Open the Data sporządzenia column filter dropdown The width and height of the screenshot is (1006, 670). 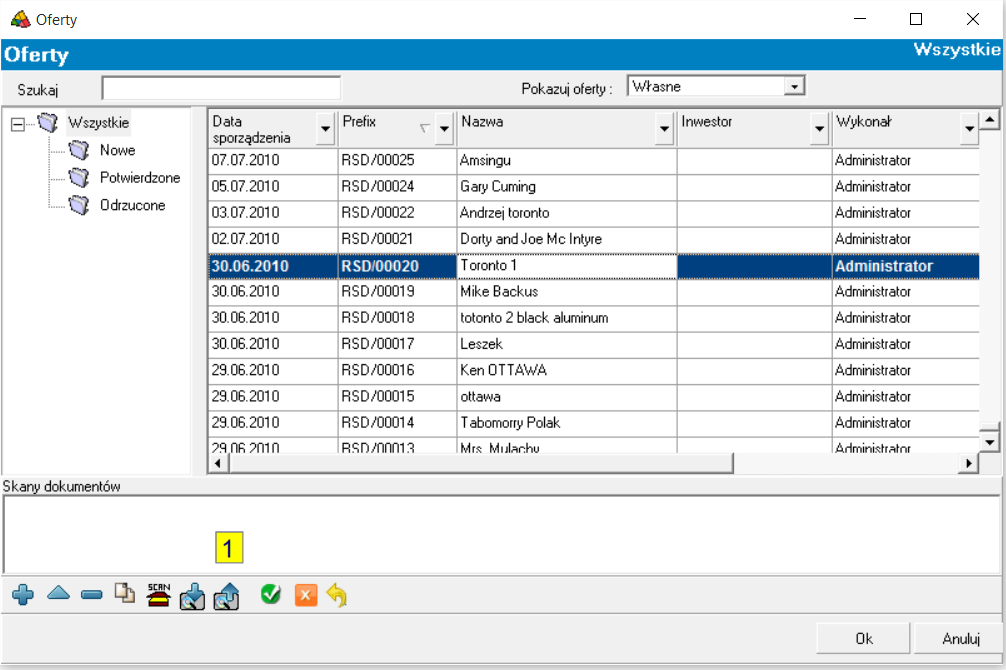tap(325, 128)
